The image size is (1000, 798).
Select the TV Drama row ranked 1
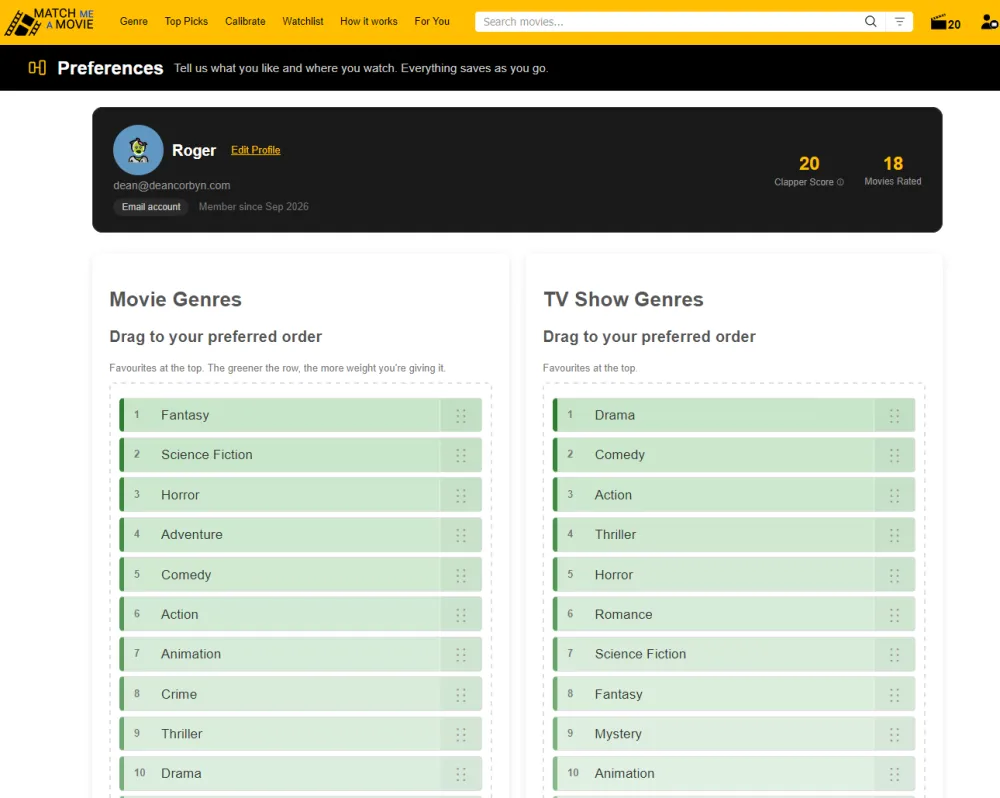coord(734,415)
